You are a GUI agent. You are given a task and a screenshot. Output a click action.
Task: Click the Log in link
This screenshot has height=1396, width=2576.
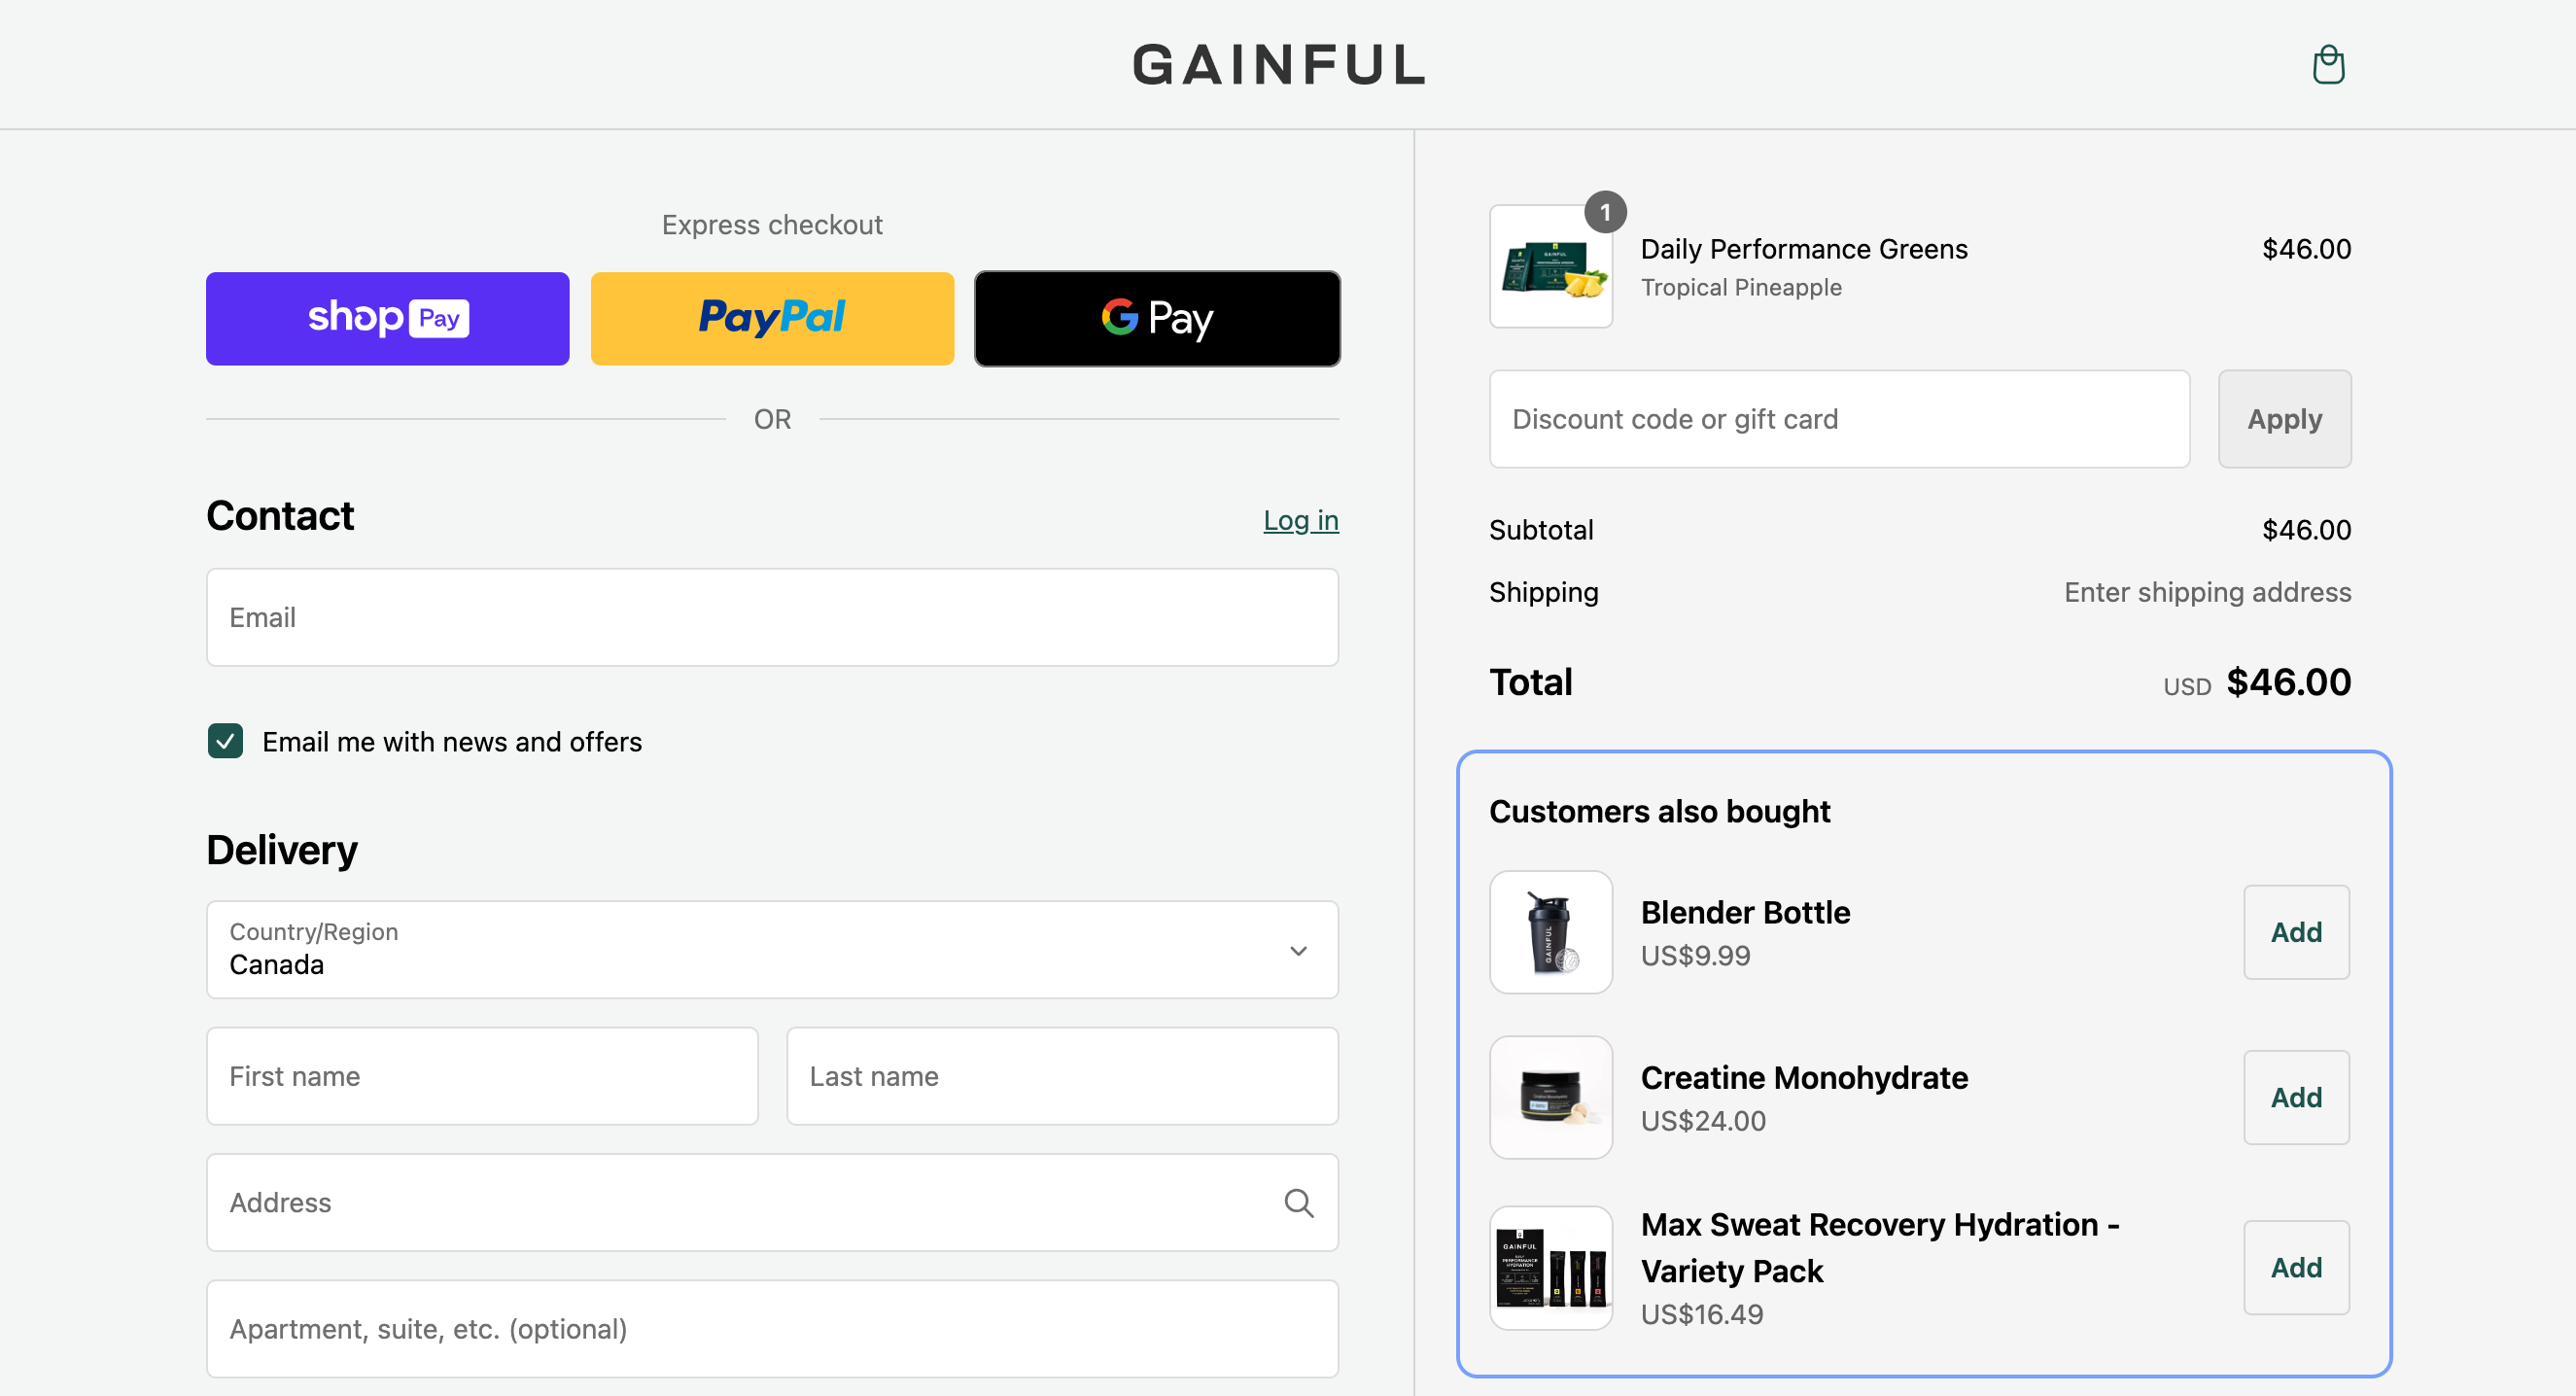1300,520
